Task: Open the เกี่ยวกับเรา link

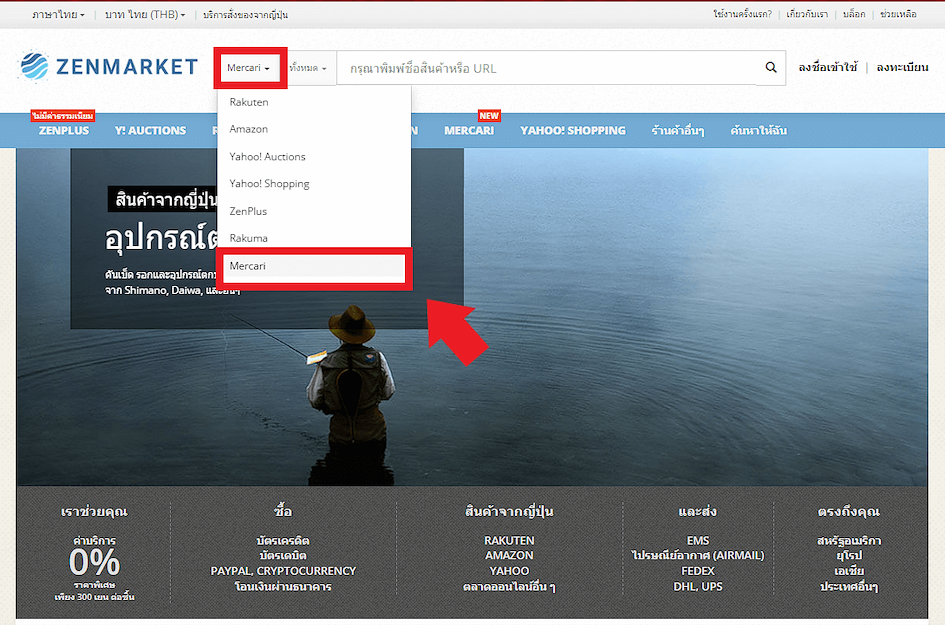Action: [x=807, y=14]
